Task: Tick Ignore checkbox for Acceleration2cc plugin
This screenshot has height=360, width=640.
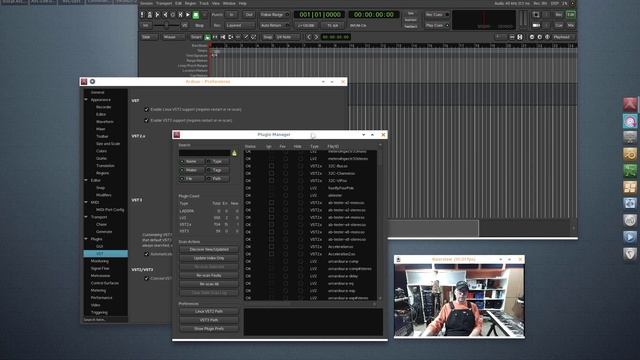Action: tap(271, 254)
